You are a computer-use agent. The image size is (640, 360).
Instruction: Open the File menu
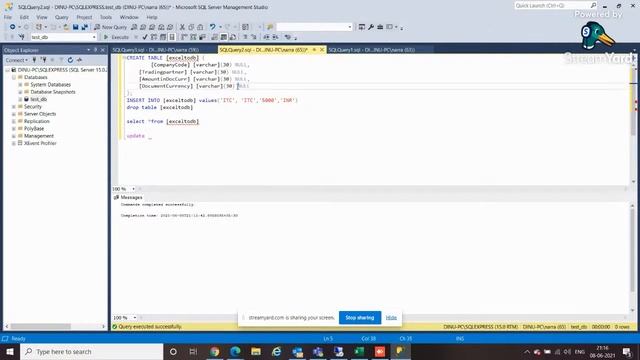click(8, 17)
